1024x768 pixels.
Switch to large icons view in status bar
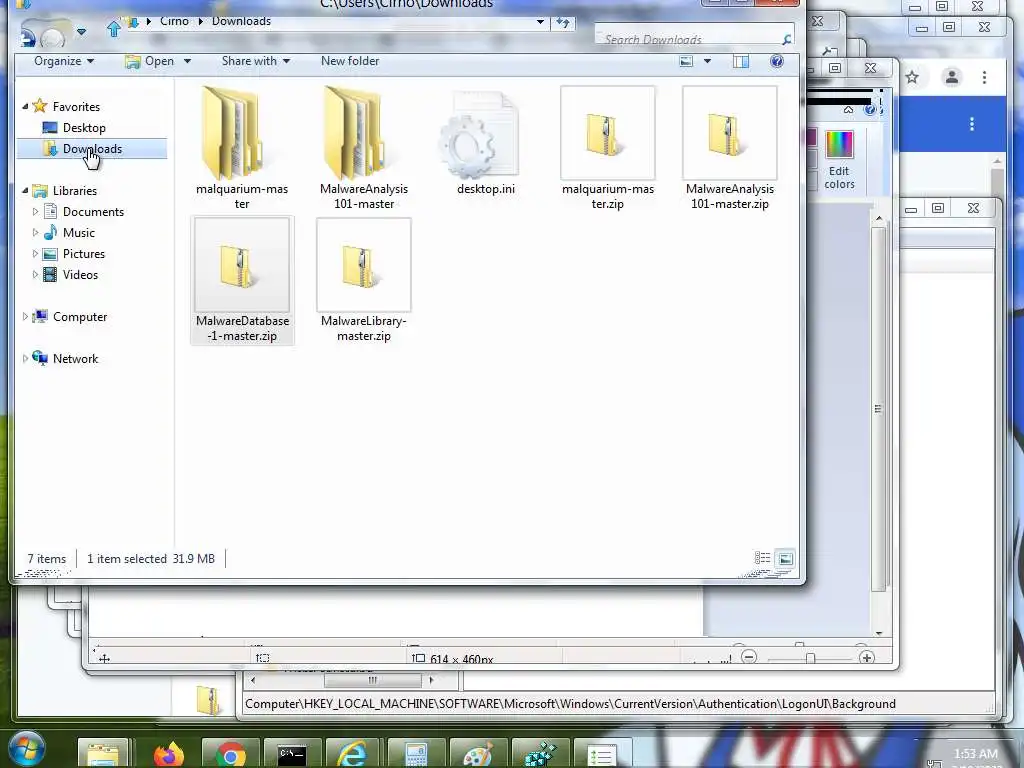[x=785, y=558]
